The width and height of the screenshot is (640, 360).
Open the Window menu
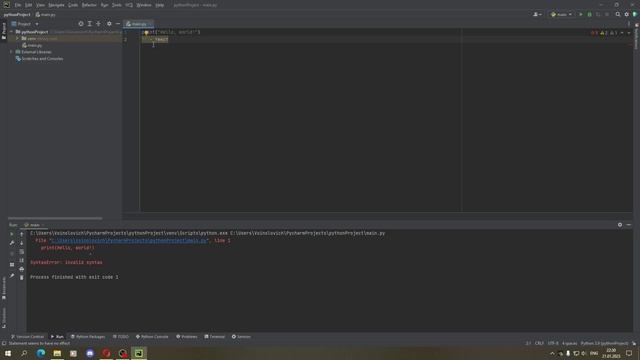click(x=144, y=5)
